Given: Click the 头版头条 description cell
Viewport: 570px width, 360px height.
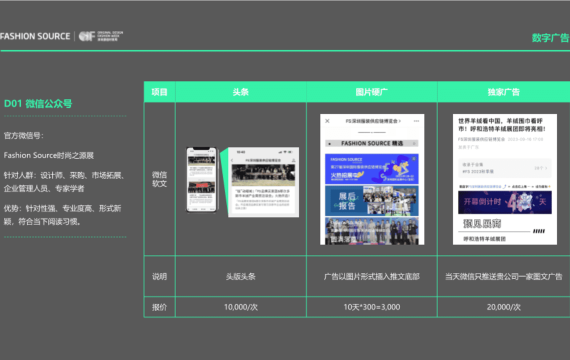Looking at the screenshot, I should point(241,276).
